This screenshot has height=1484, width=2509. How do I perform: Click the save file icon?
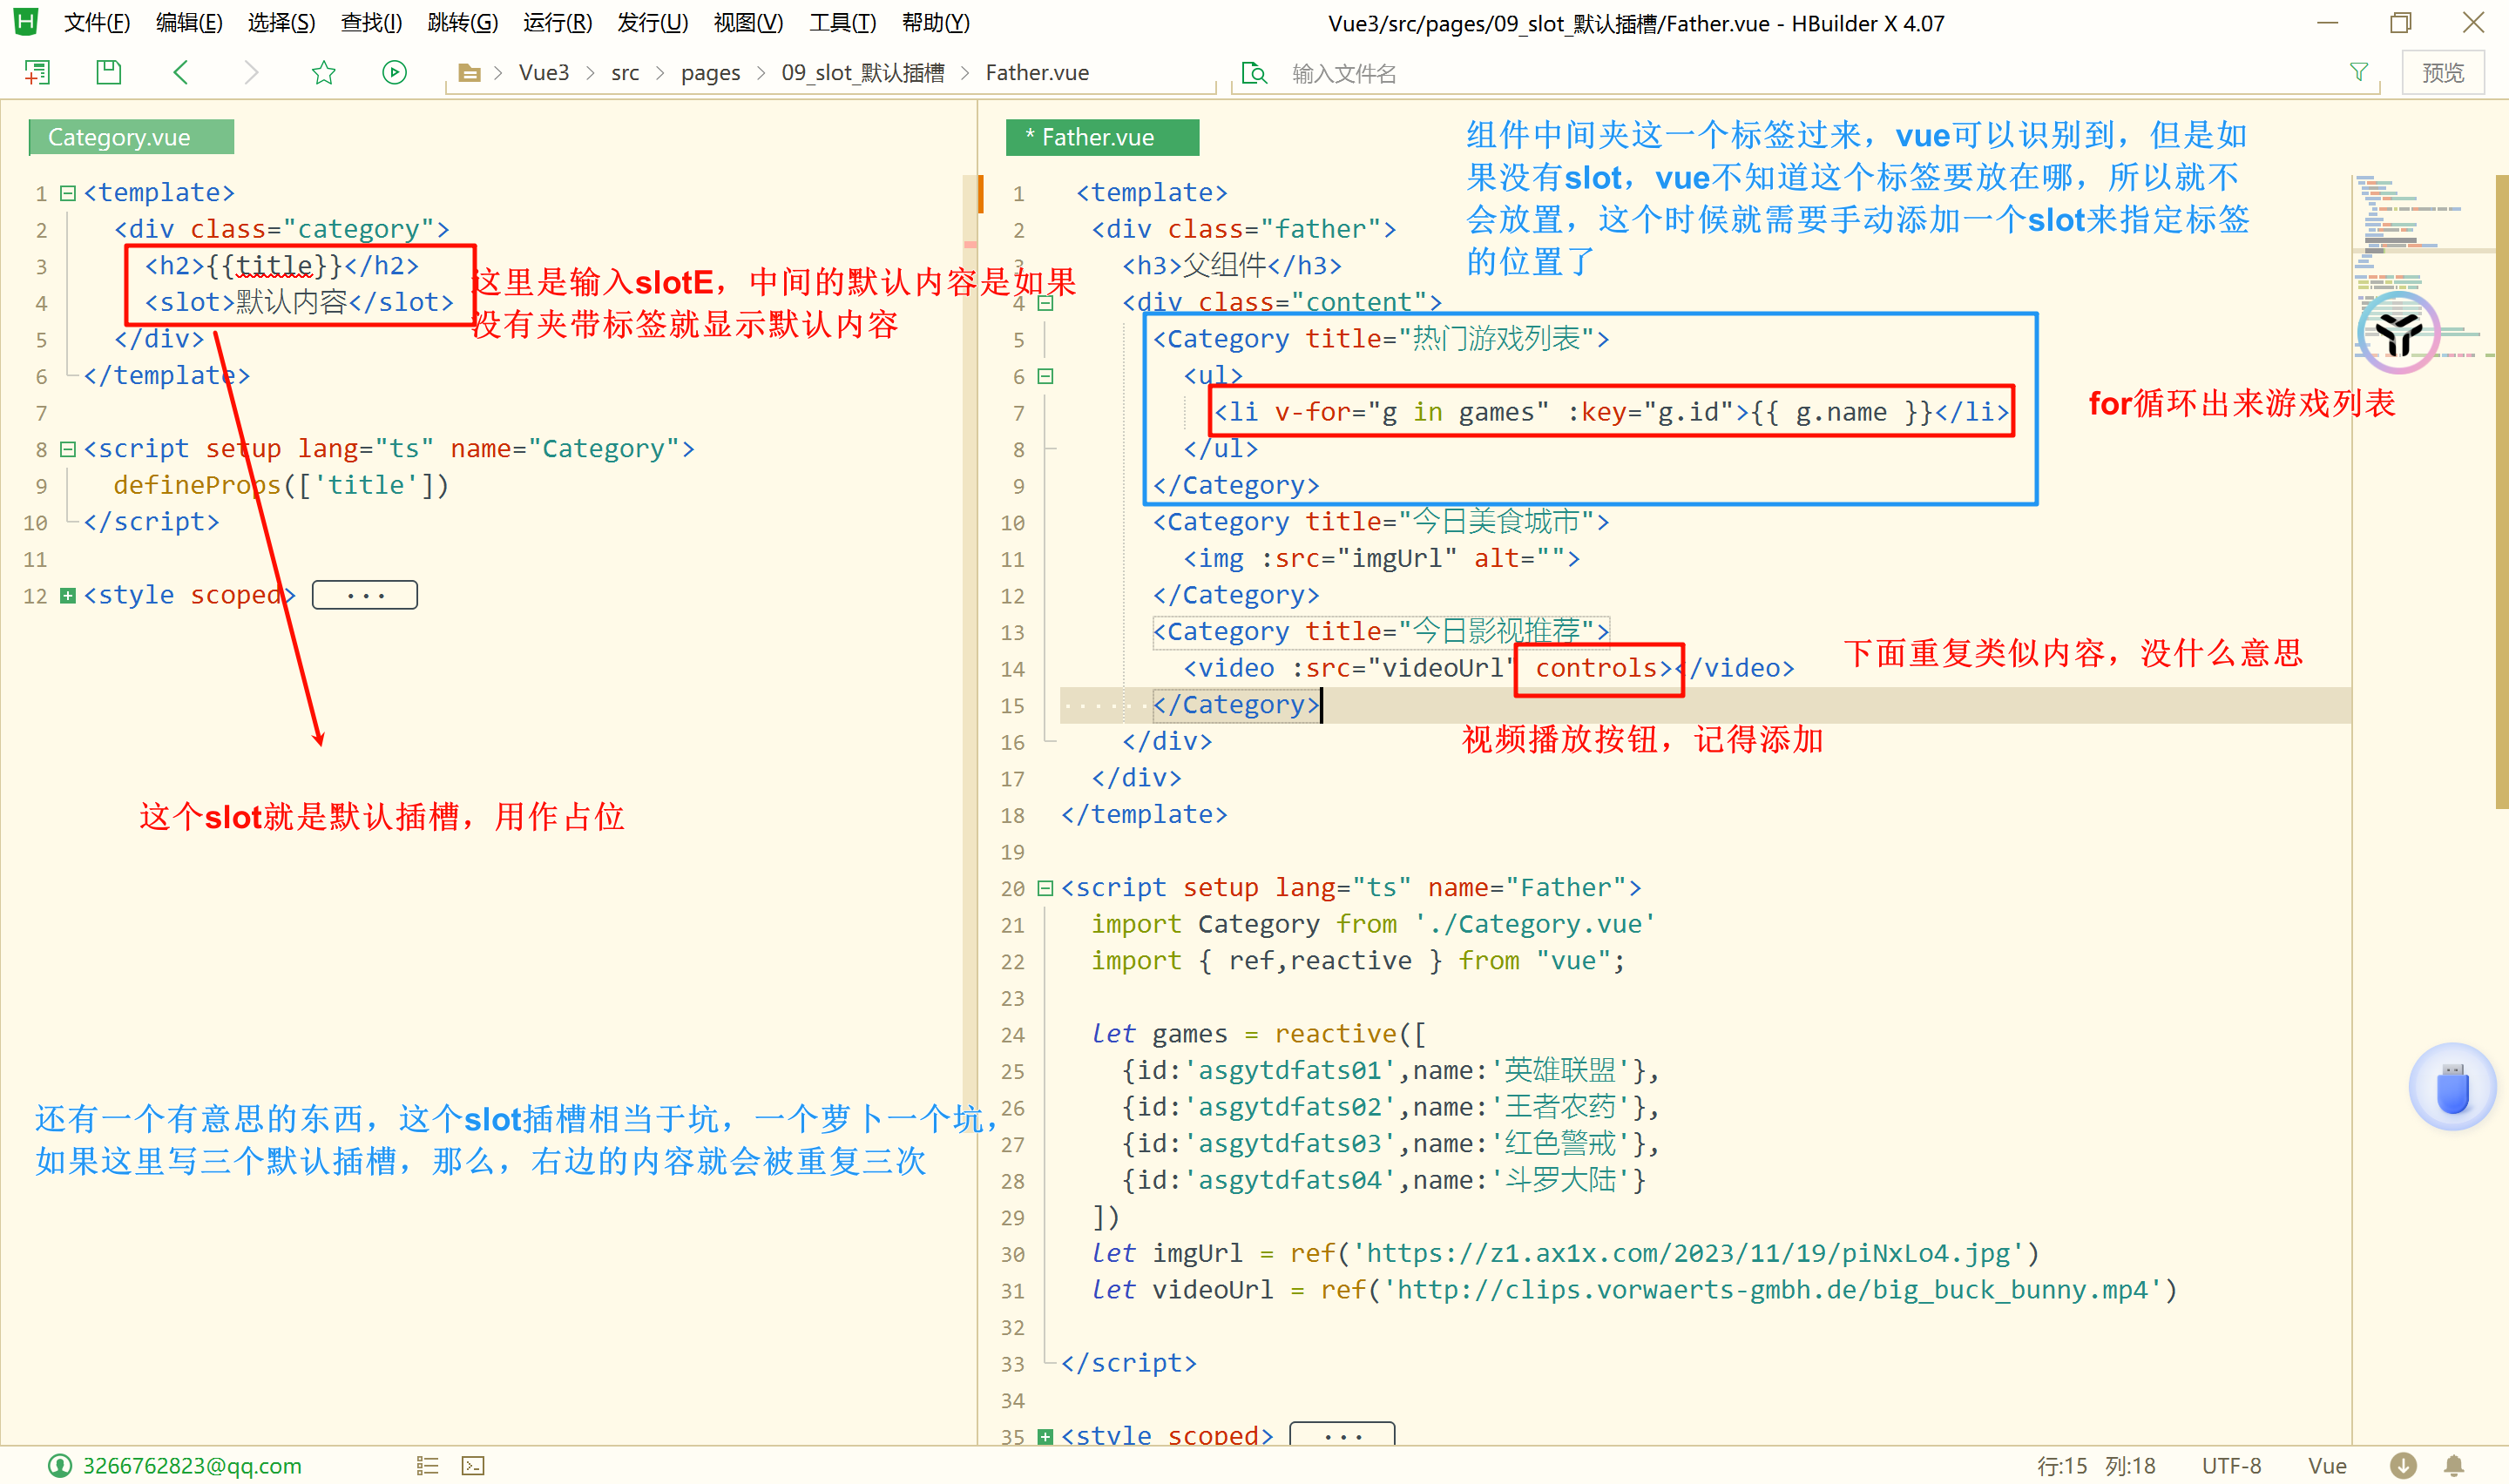[x=108, y=72]
